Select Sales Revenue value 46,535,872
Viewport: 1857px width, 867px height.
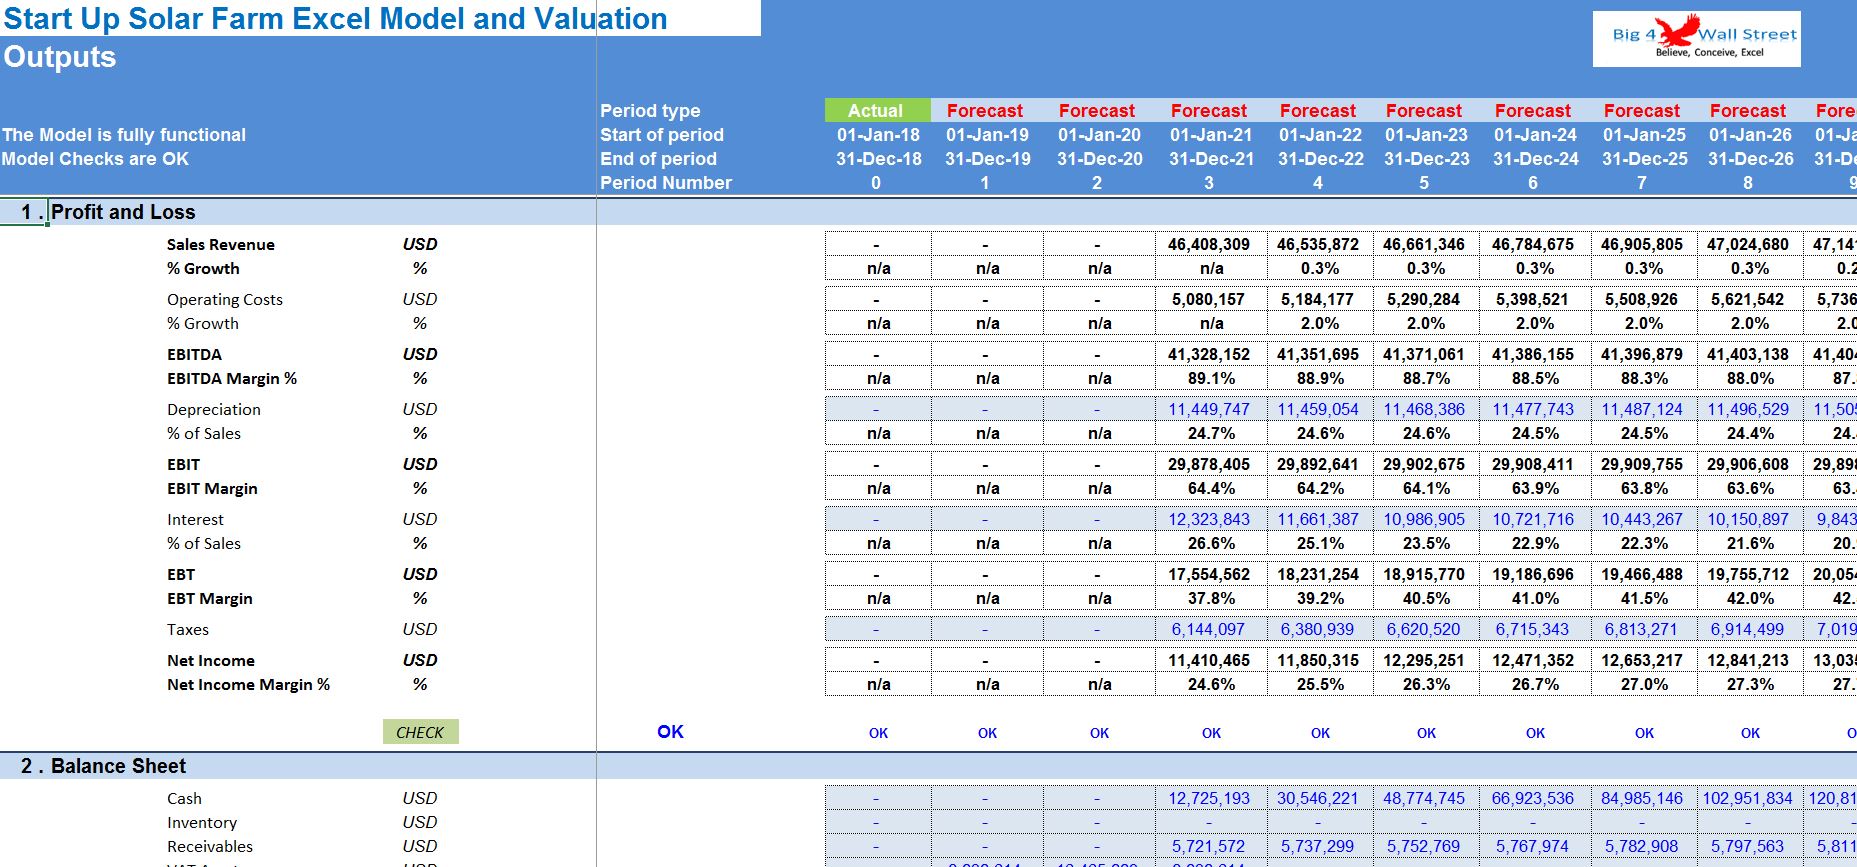(x=1318, y=244)
